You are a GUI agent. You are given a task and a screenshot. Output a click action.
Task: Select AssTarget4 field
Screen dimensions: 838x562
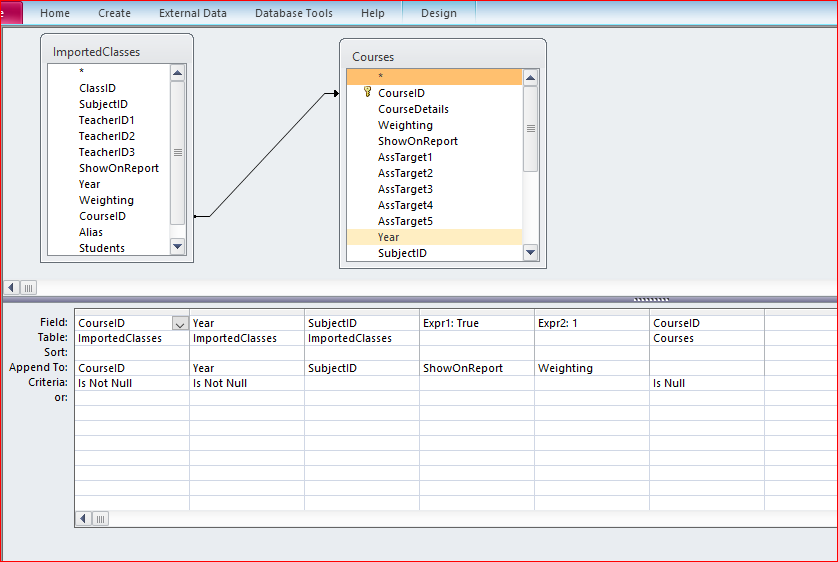coord(434,205)
